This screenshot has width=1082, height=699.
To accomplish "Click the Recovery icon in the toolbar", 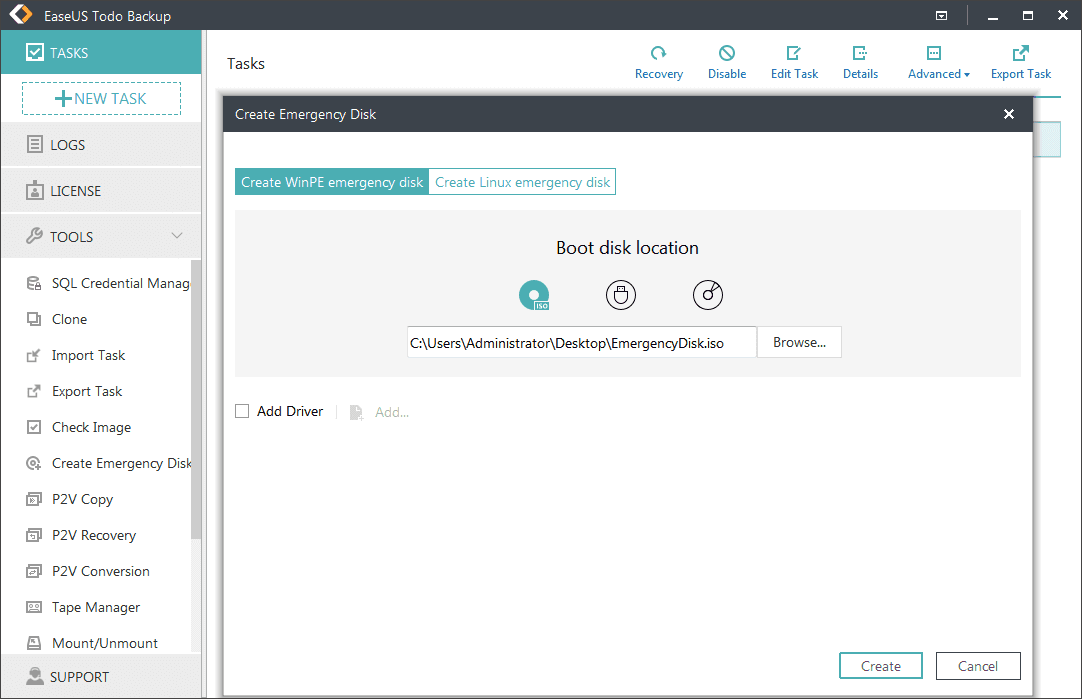I will (x=659, y=60).
